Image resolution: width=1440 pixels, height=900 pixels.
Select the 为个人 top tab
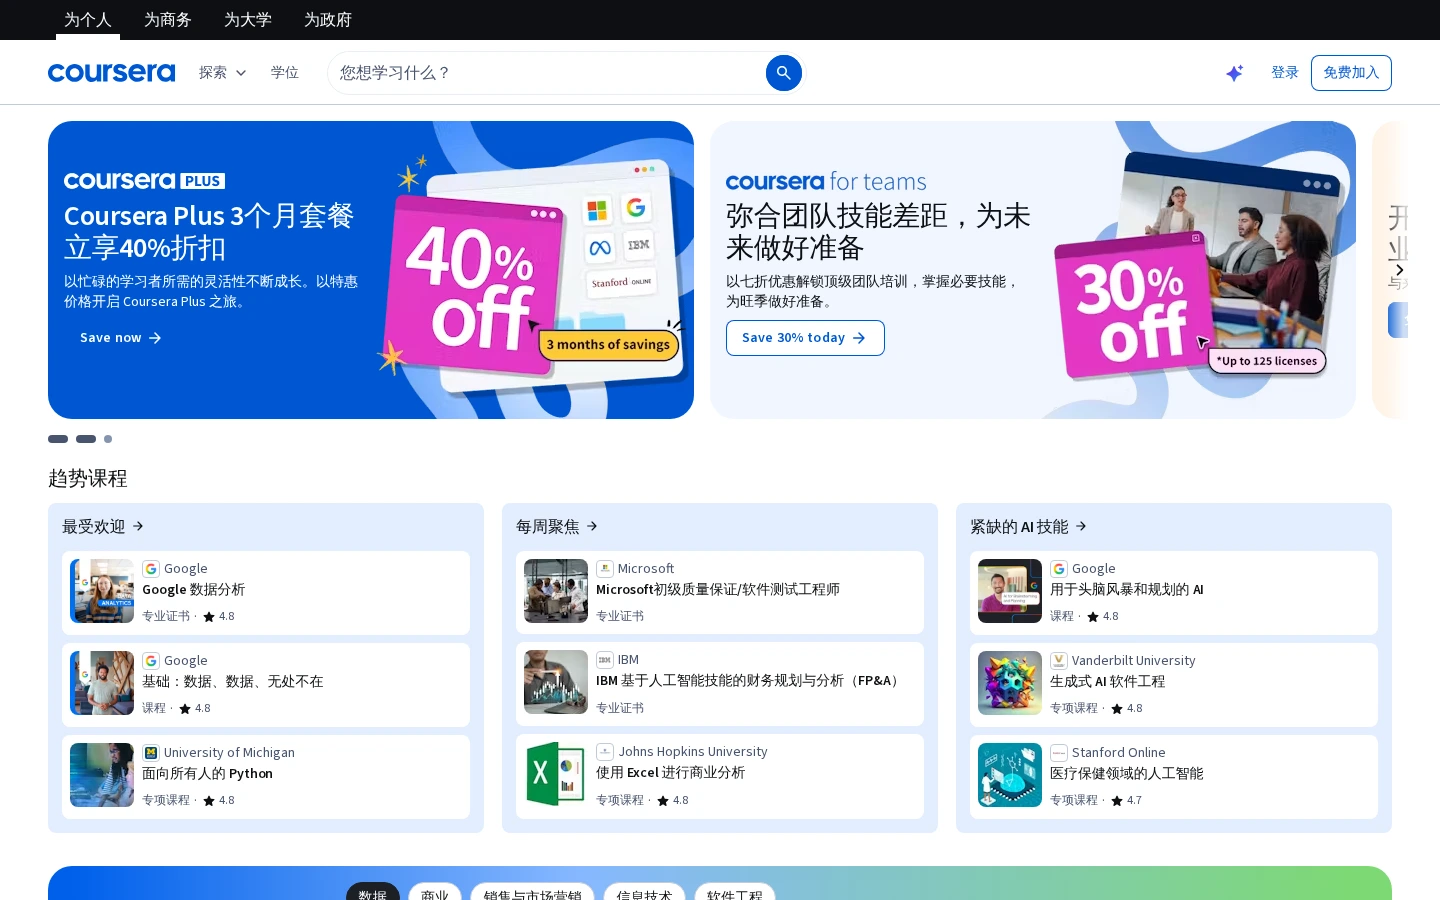pyautogui.click(x=88, y=20)
